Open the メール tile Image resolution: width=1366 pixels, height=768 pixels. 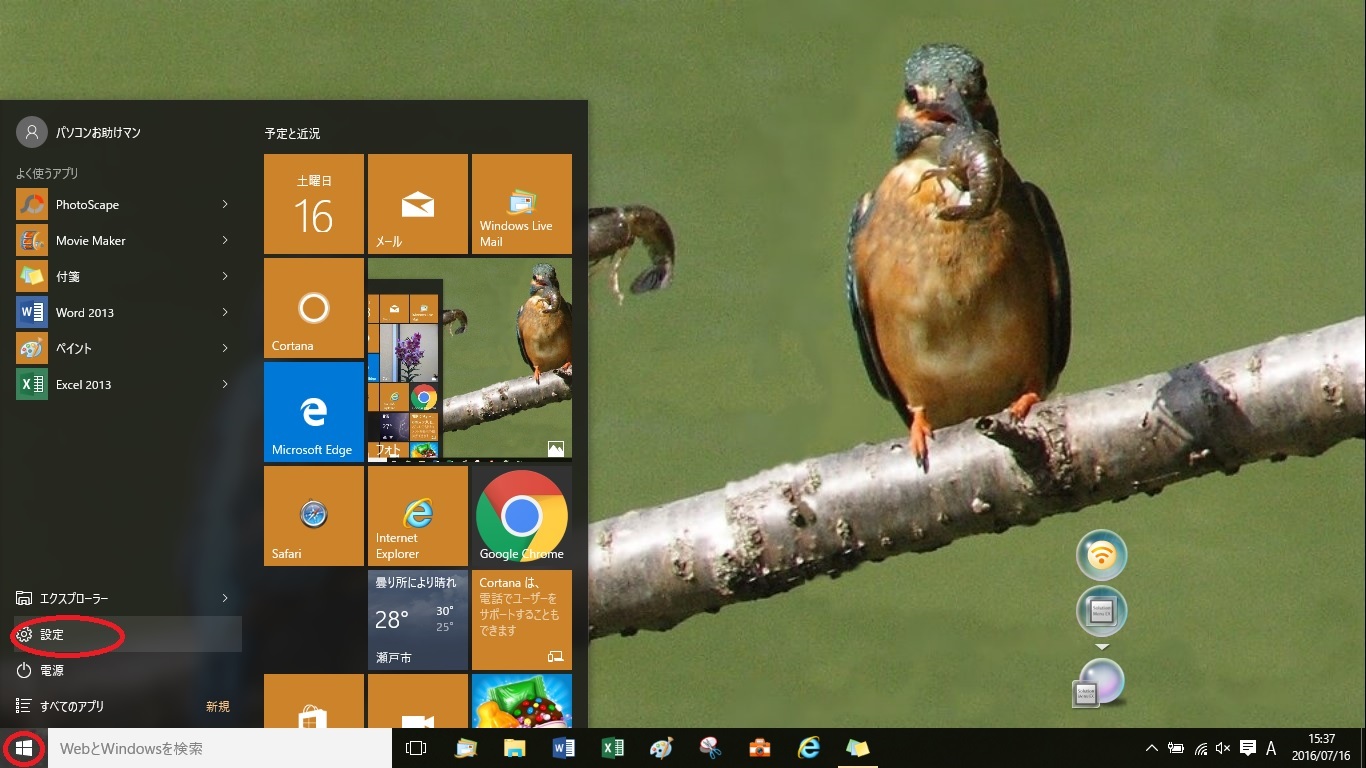418,204
